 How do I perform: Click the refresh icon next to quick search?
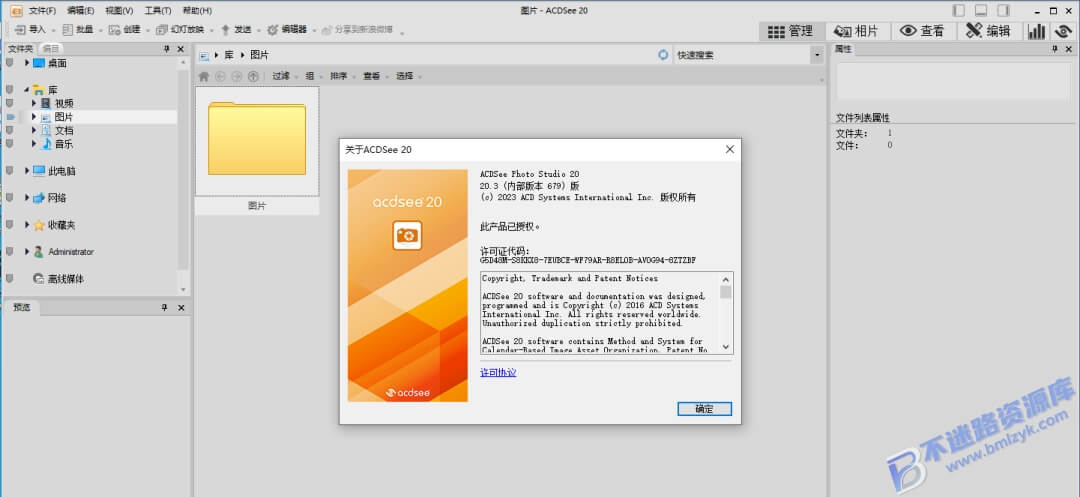[663, 55]
